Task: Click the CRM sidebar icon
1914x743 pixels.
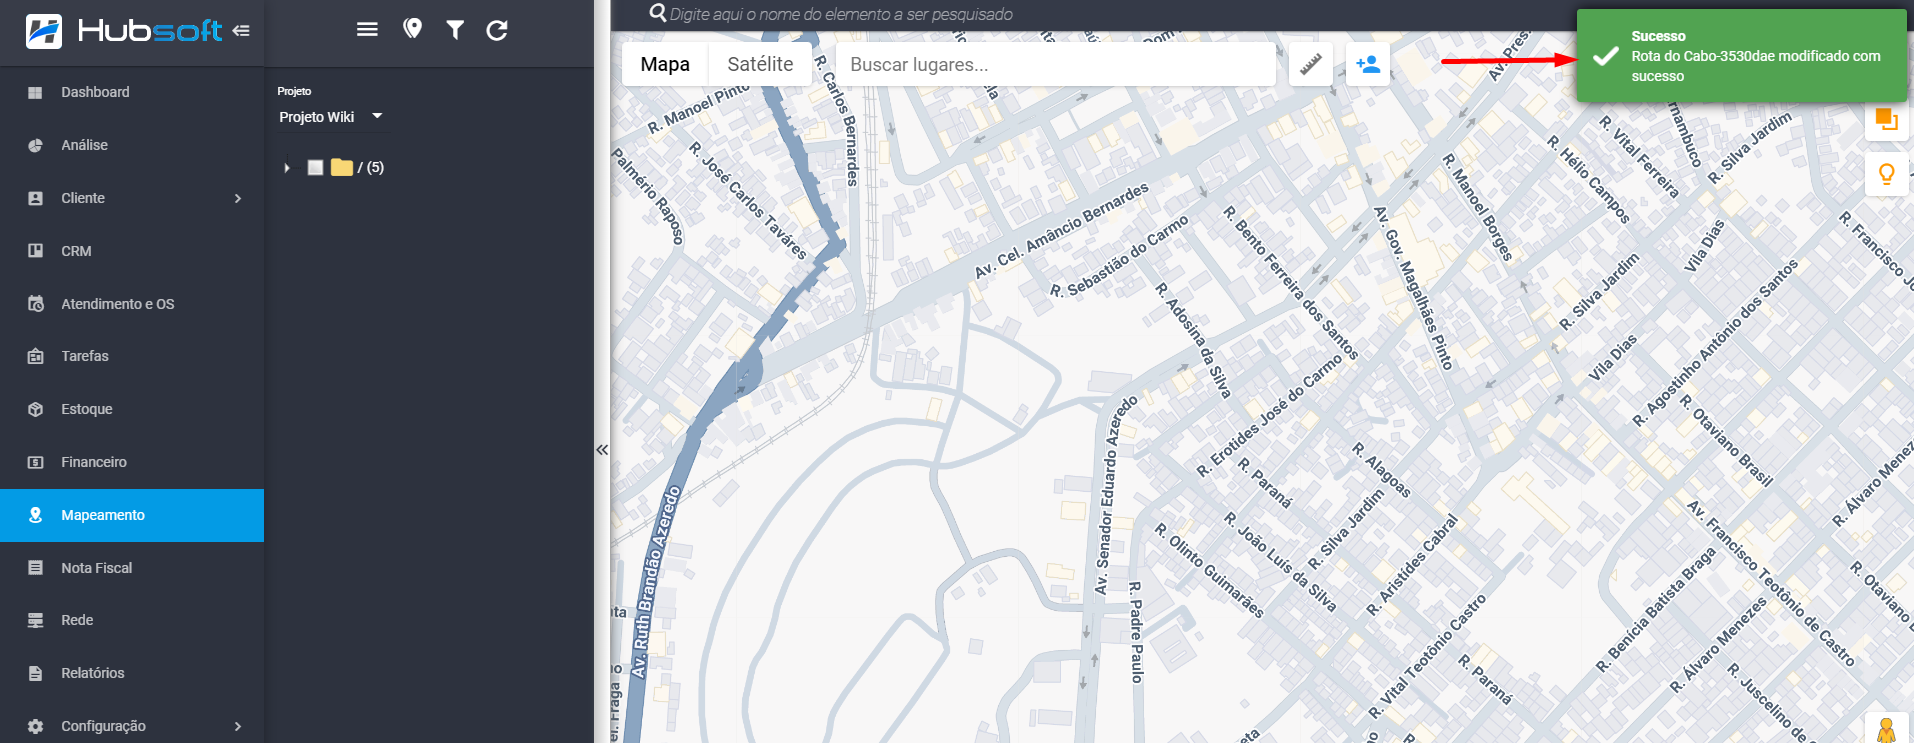Action: 35,251
